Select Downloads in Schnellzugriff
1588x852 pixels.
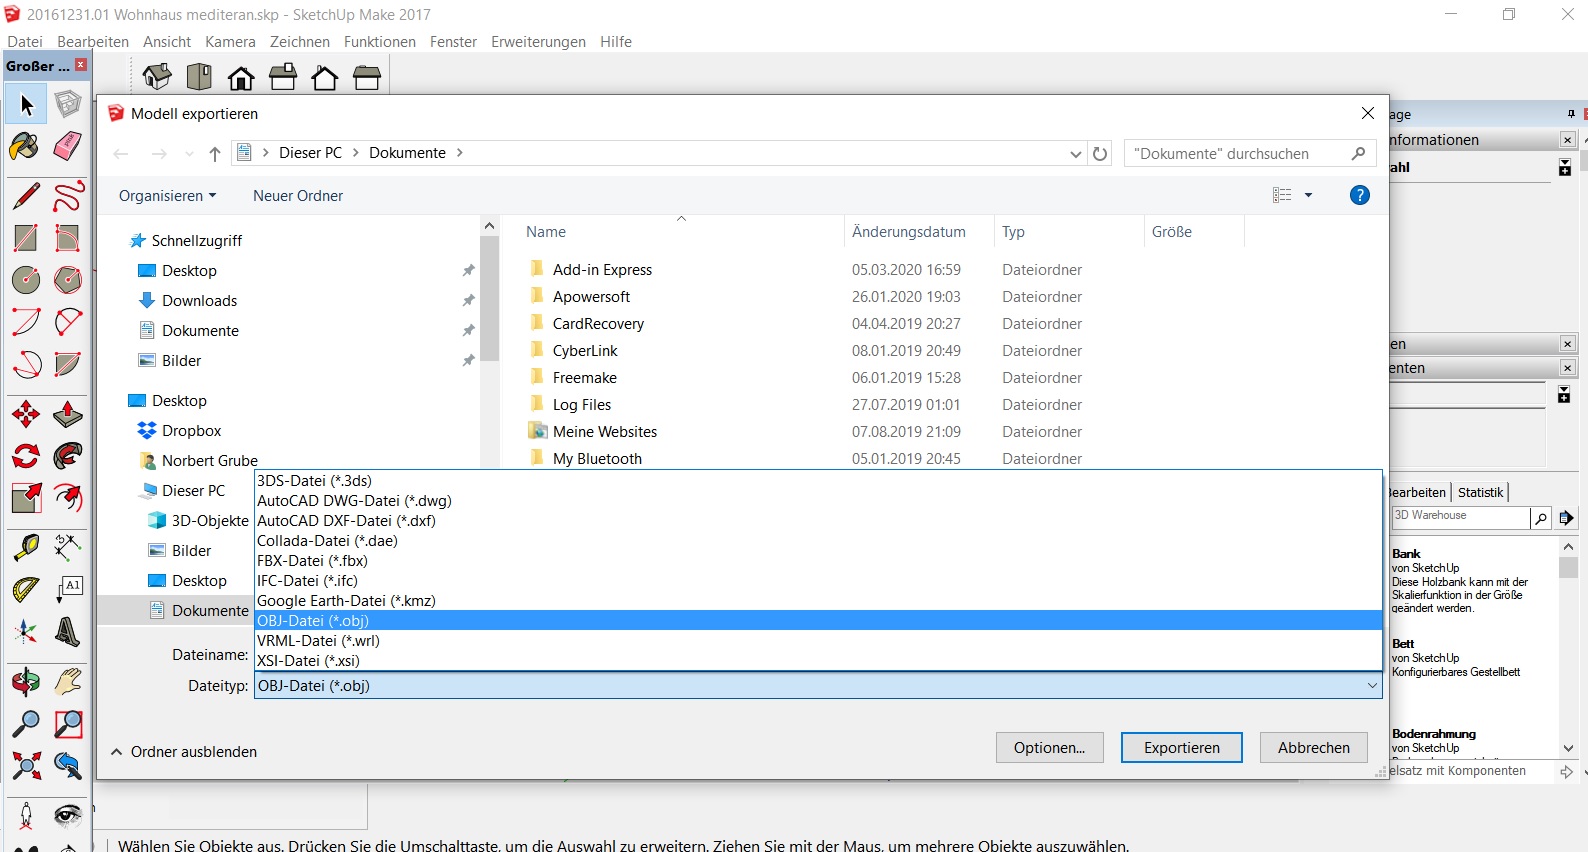[199, 301]
